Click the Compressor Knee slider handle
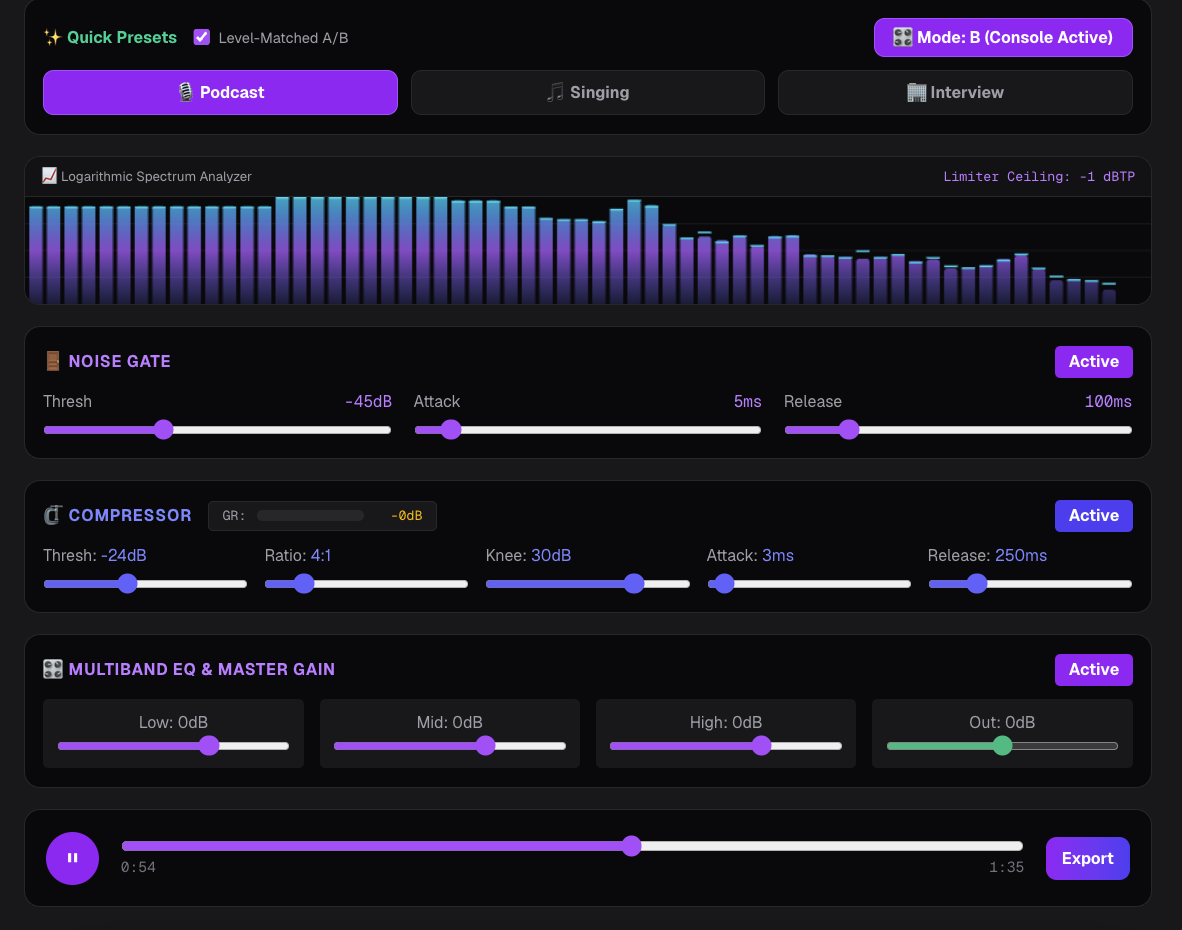 point(634,583)
